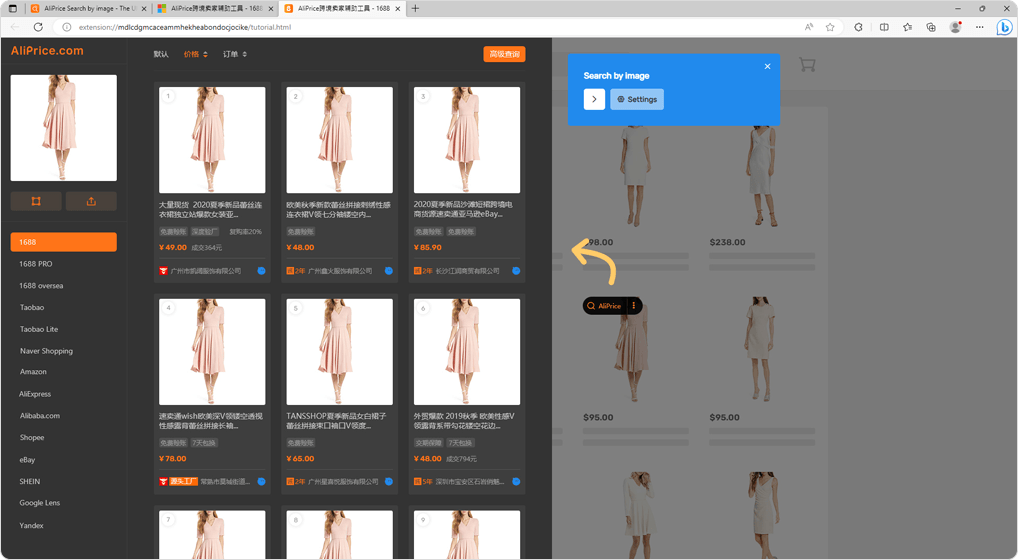Choose Google Lens from the sidebar
The image size is (1018, 560).
click(40, 503)
